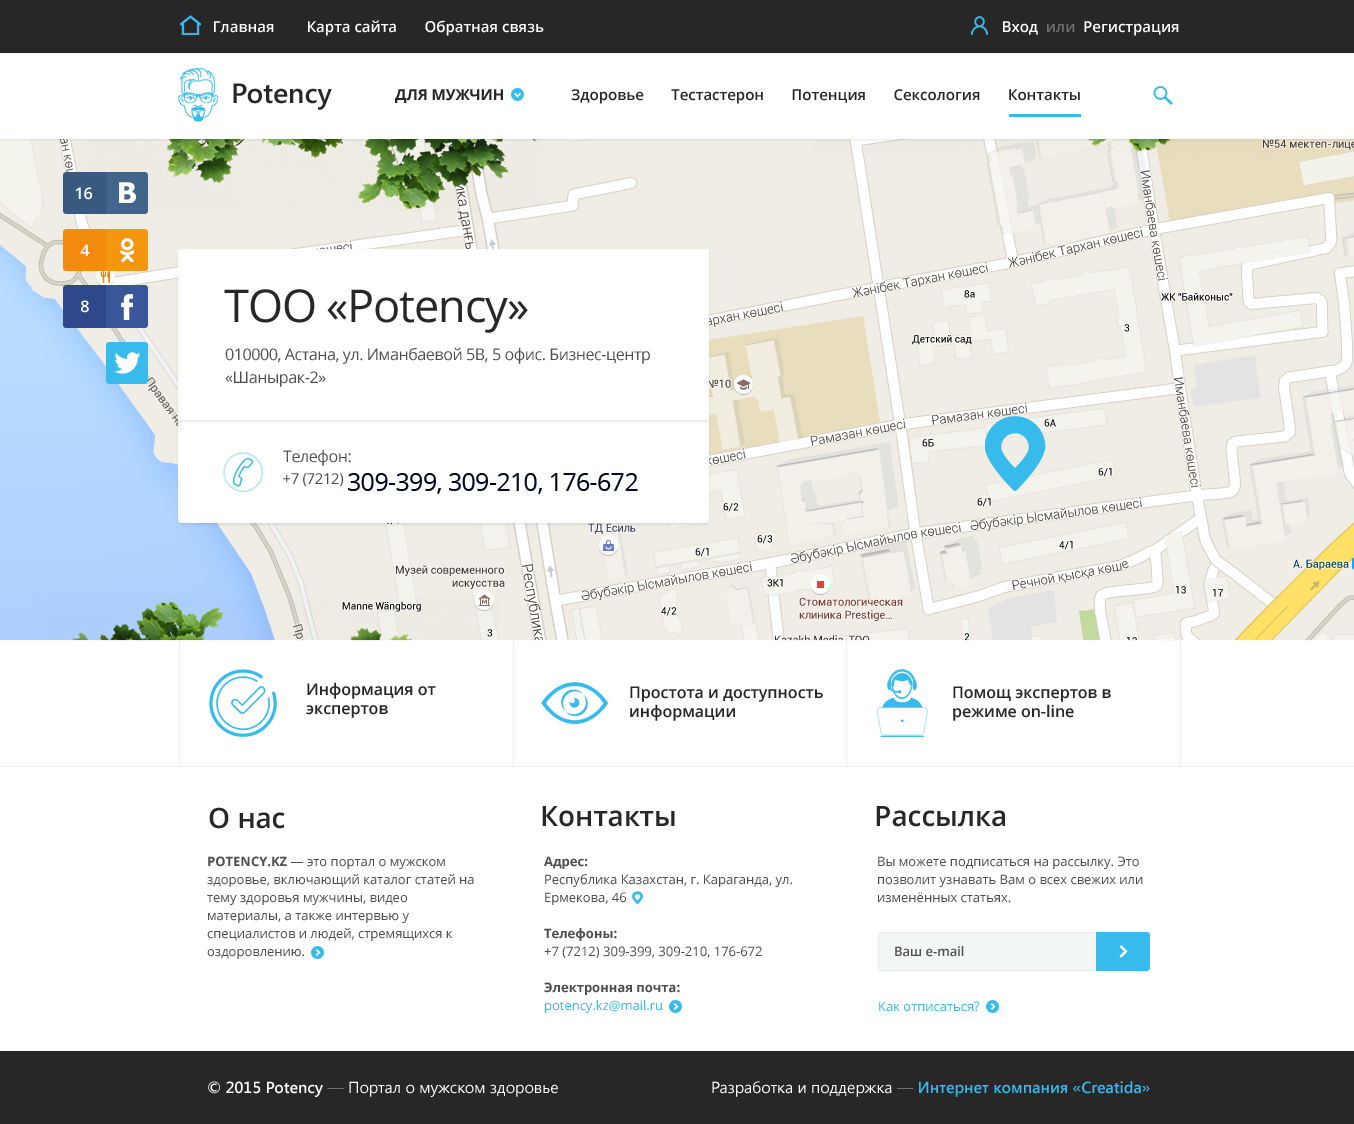
Task: Share via Odnoklassniki button
Action: pos(105,250)
